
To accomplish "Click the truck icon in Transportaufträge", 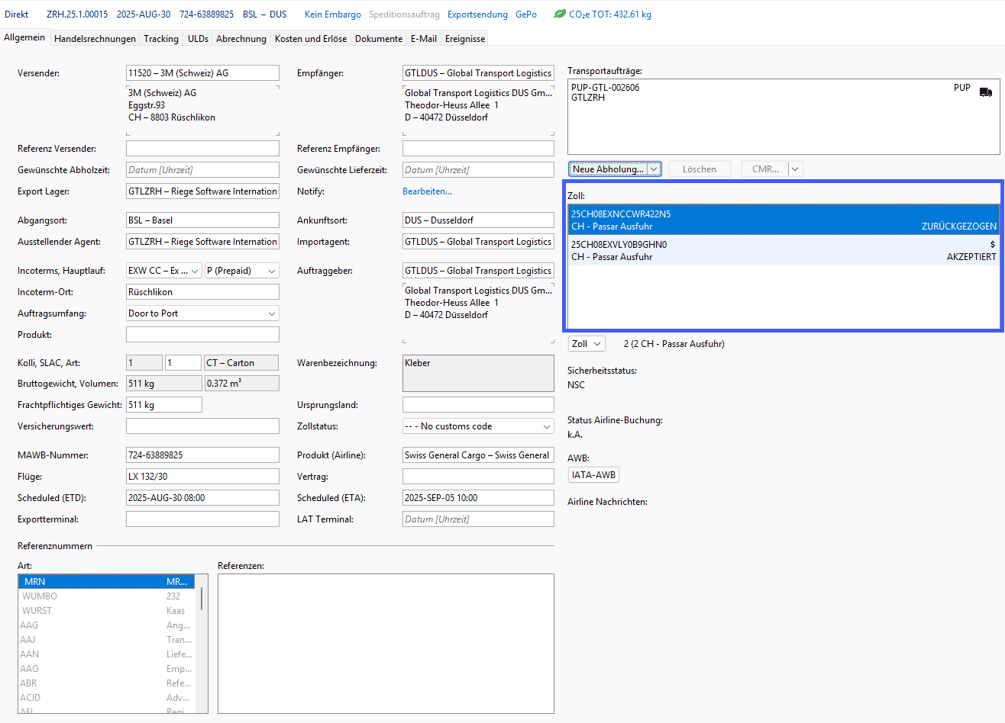I will (985, 92).
